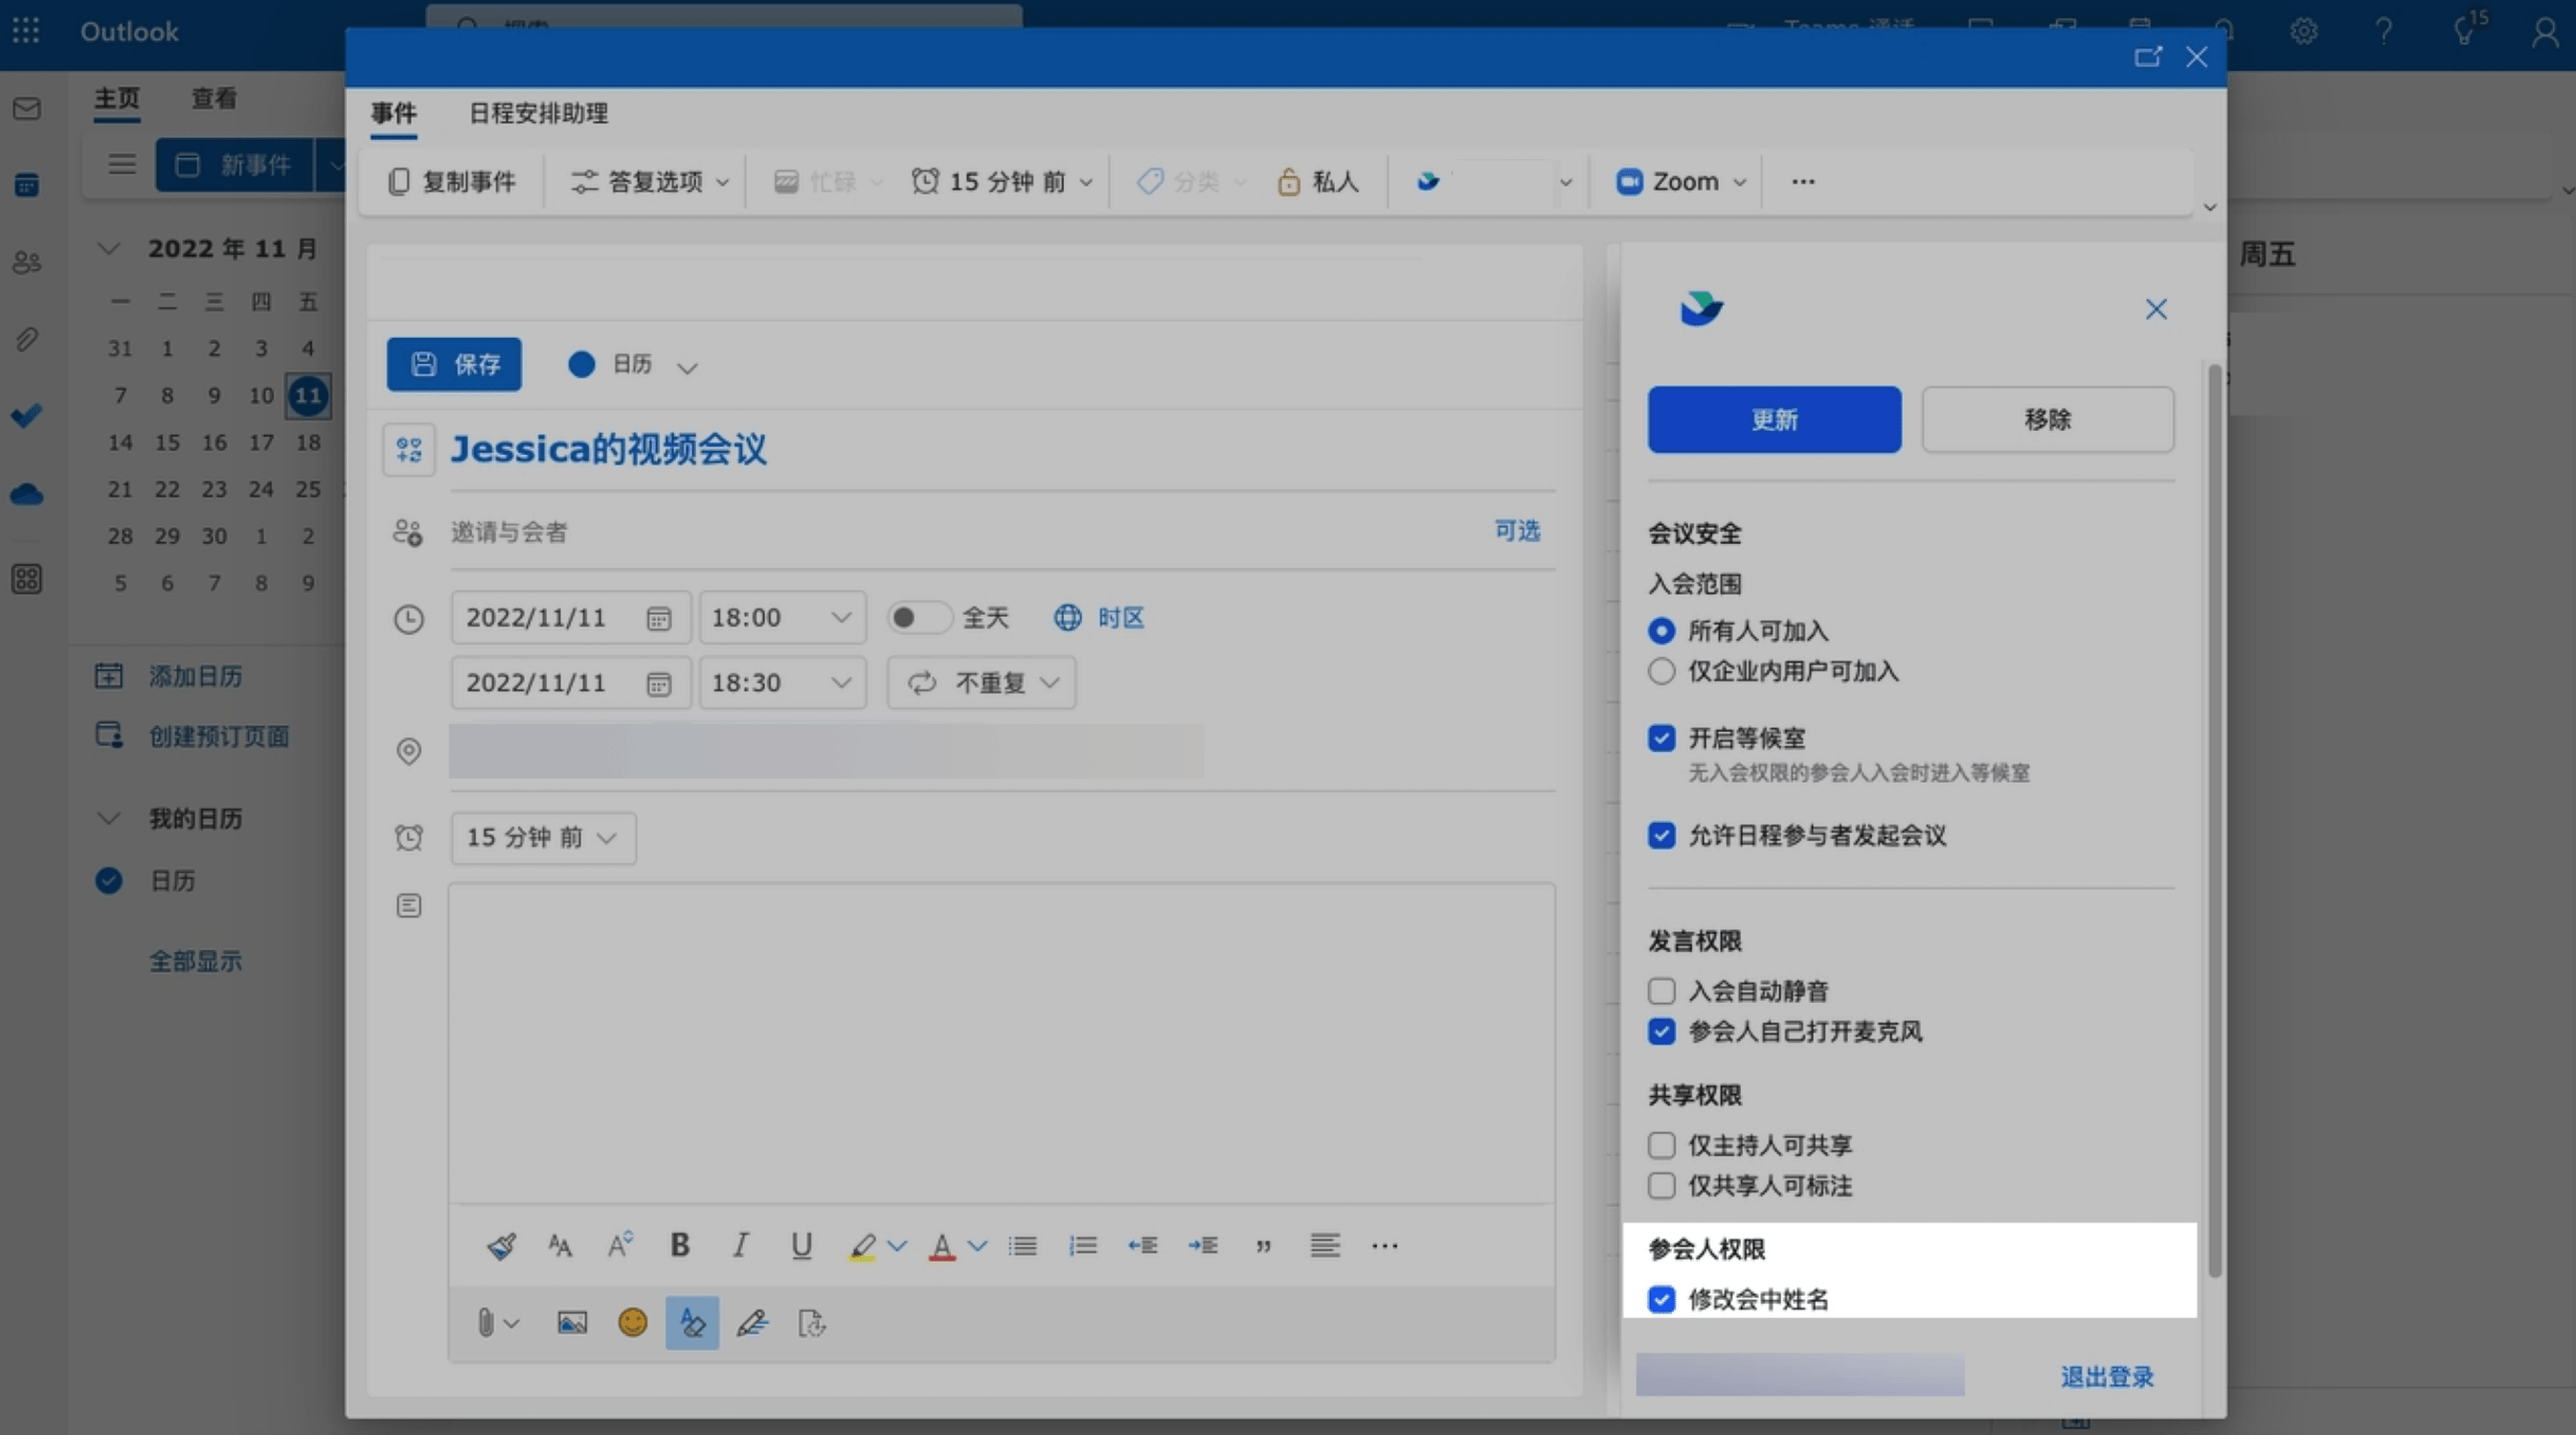
Task: Click the 移除 remove button
Action: tap(2048, 420)
